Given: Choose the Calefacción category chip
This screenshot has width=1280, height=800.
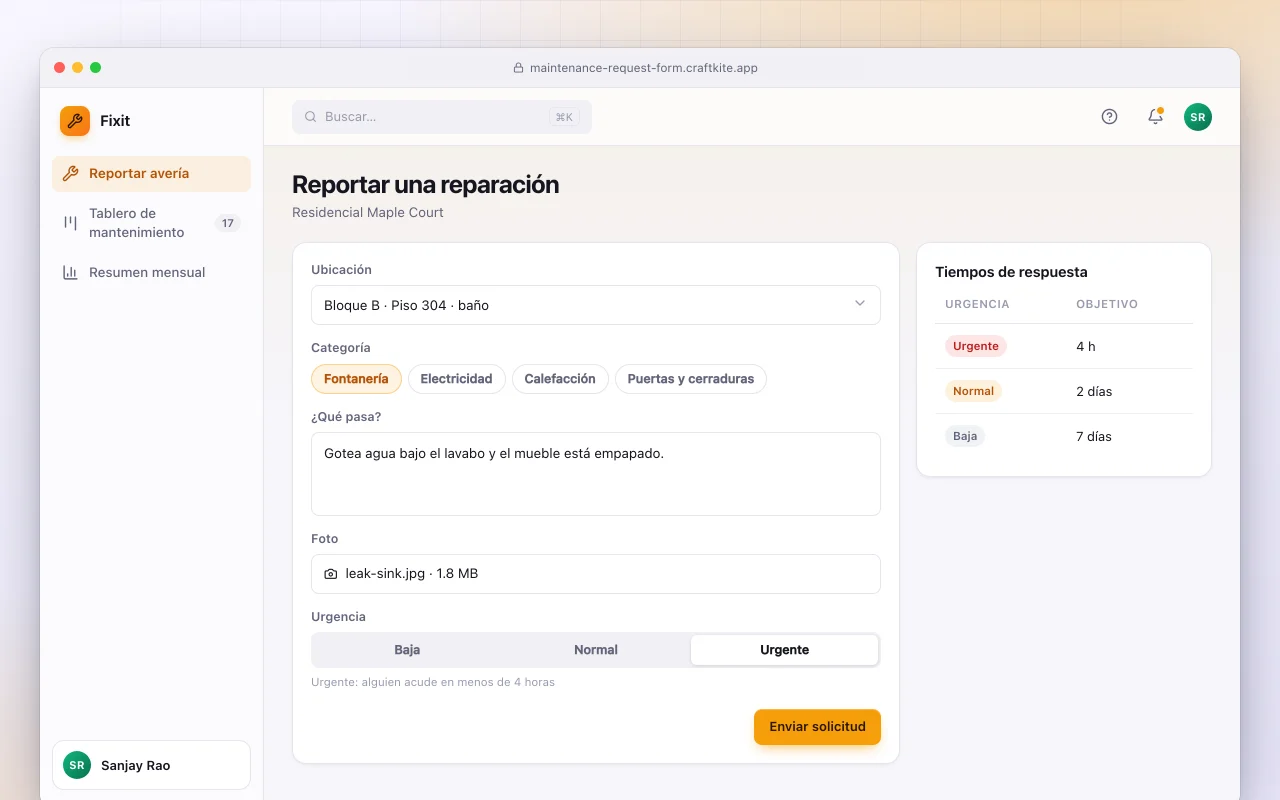Looking at the screenshot, I should [x=560, y=379].
